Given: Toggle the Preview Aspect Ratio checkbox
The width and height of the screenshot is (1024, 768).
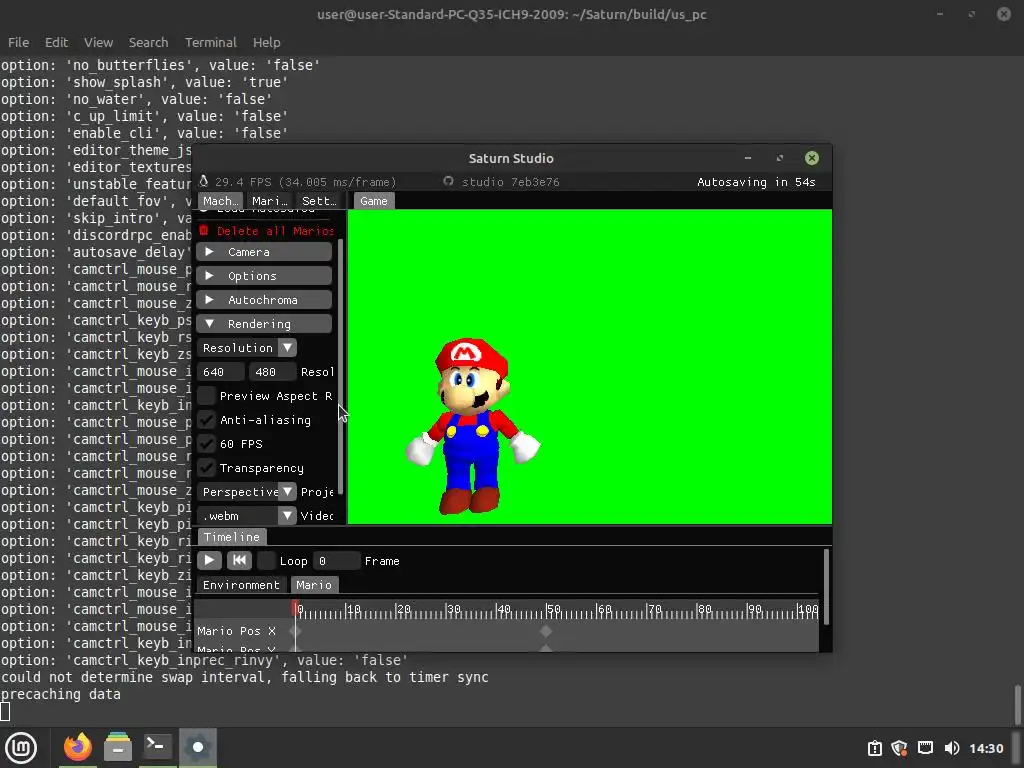Looking at the screenshot, I should click(x=206, y=396).
